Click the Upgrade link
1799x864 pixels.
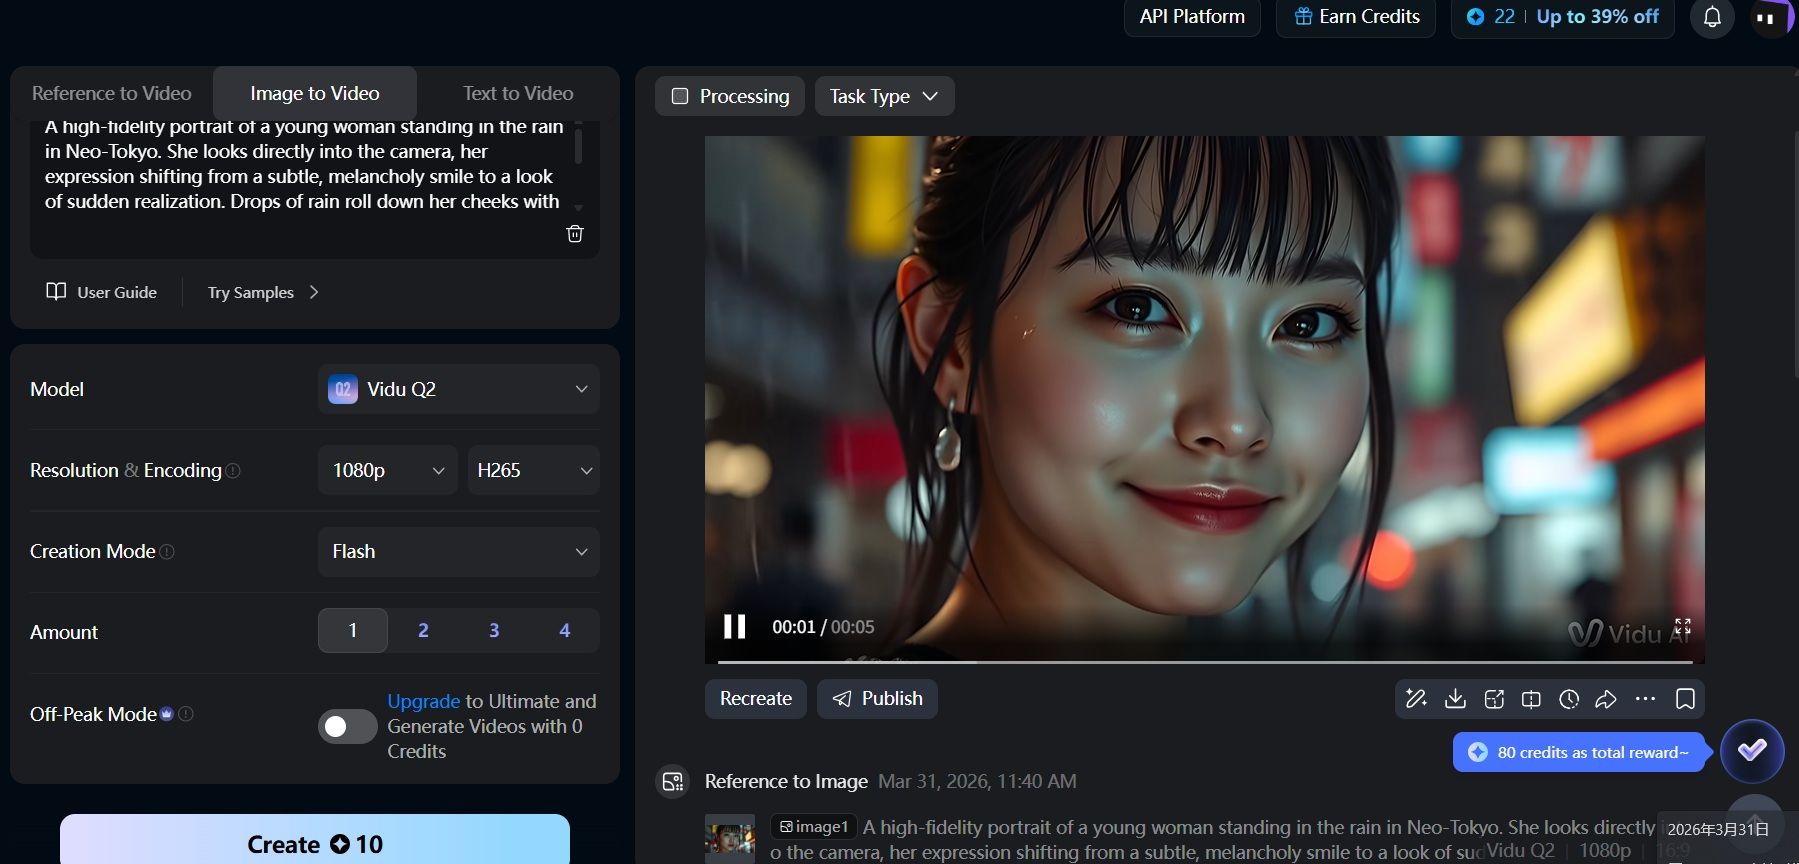point(424,701)
